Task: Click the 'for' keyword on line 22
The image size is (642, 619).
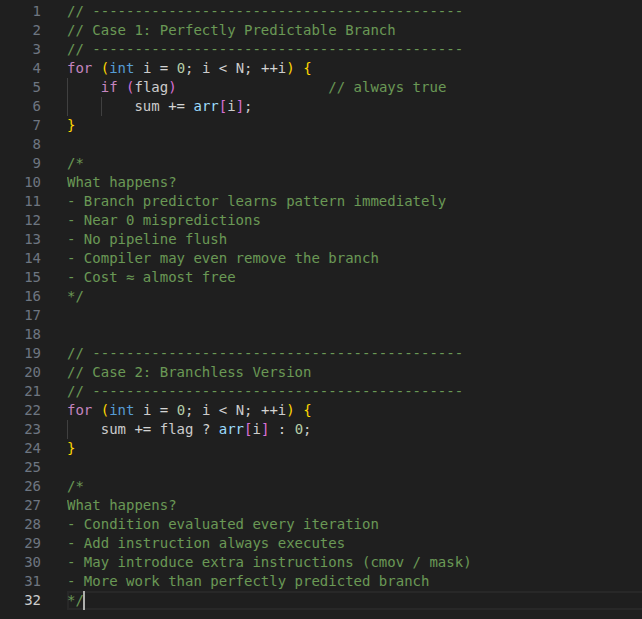Action: click(80, 410)
